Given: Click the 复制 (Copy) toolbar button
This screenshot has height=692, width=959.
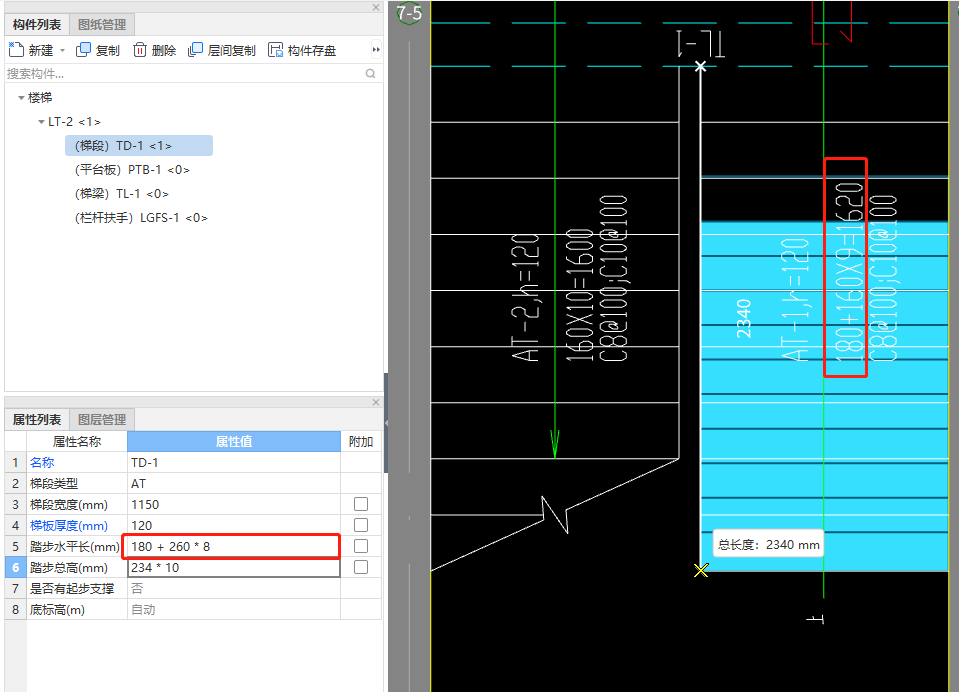Looking at the screenshot, I should click(x=98, y=50).
